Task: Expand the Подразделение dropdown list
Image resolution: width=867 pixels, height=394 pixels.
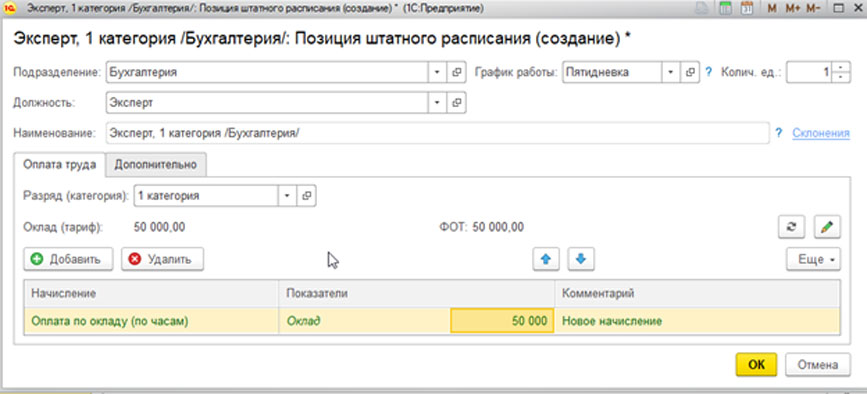Action: pyautogui.click(x=437, y=72)
